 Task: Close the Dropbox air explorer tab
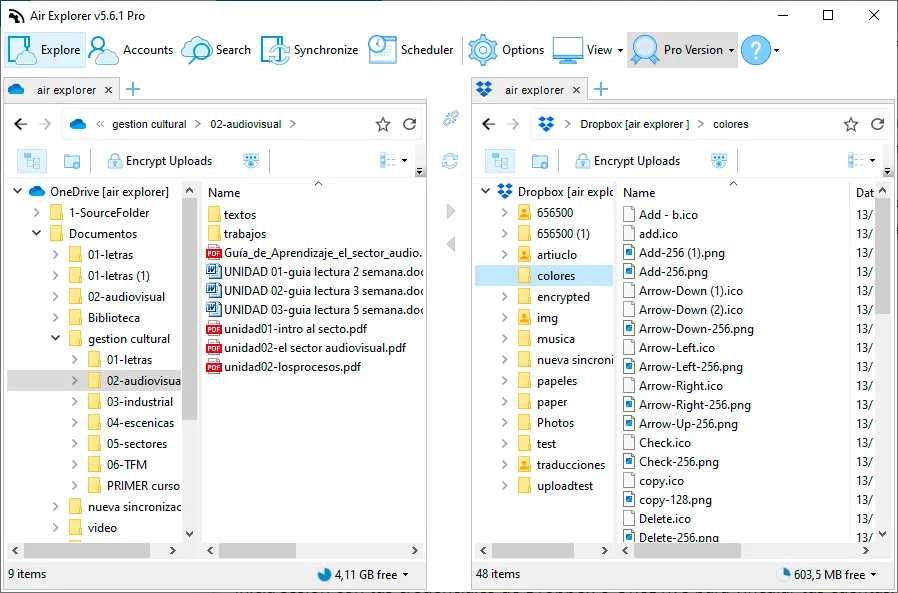(576, 90)
